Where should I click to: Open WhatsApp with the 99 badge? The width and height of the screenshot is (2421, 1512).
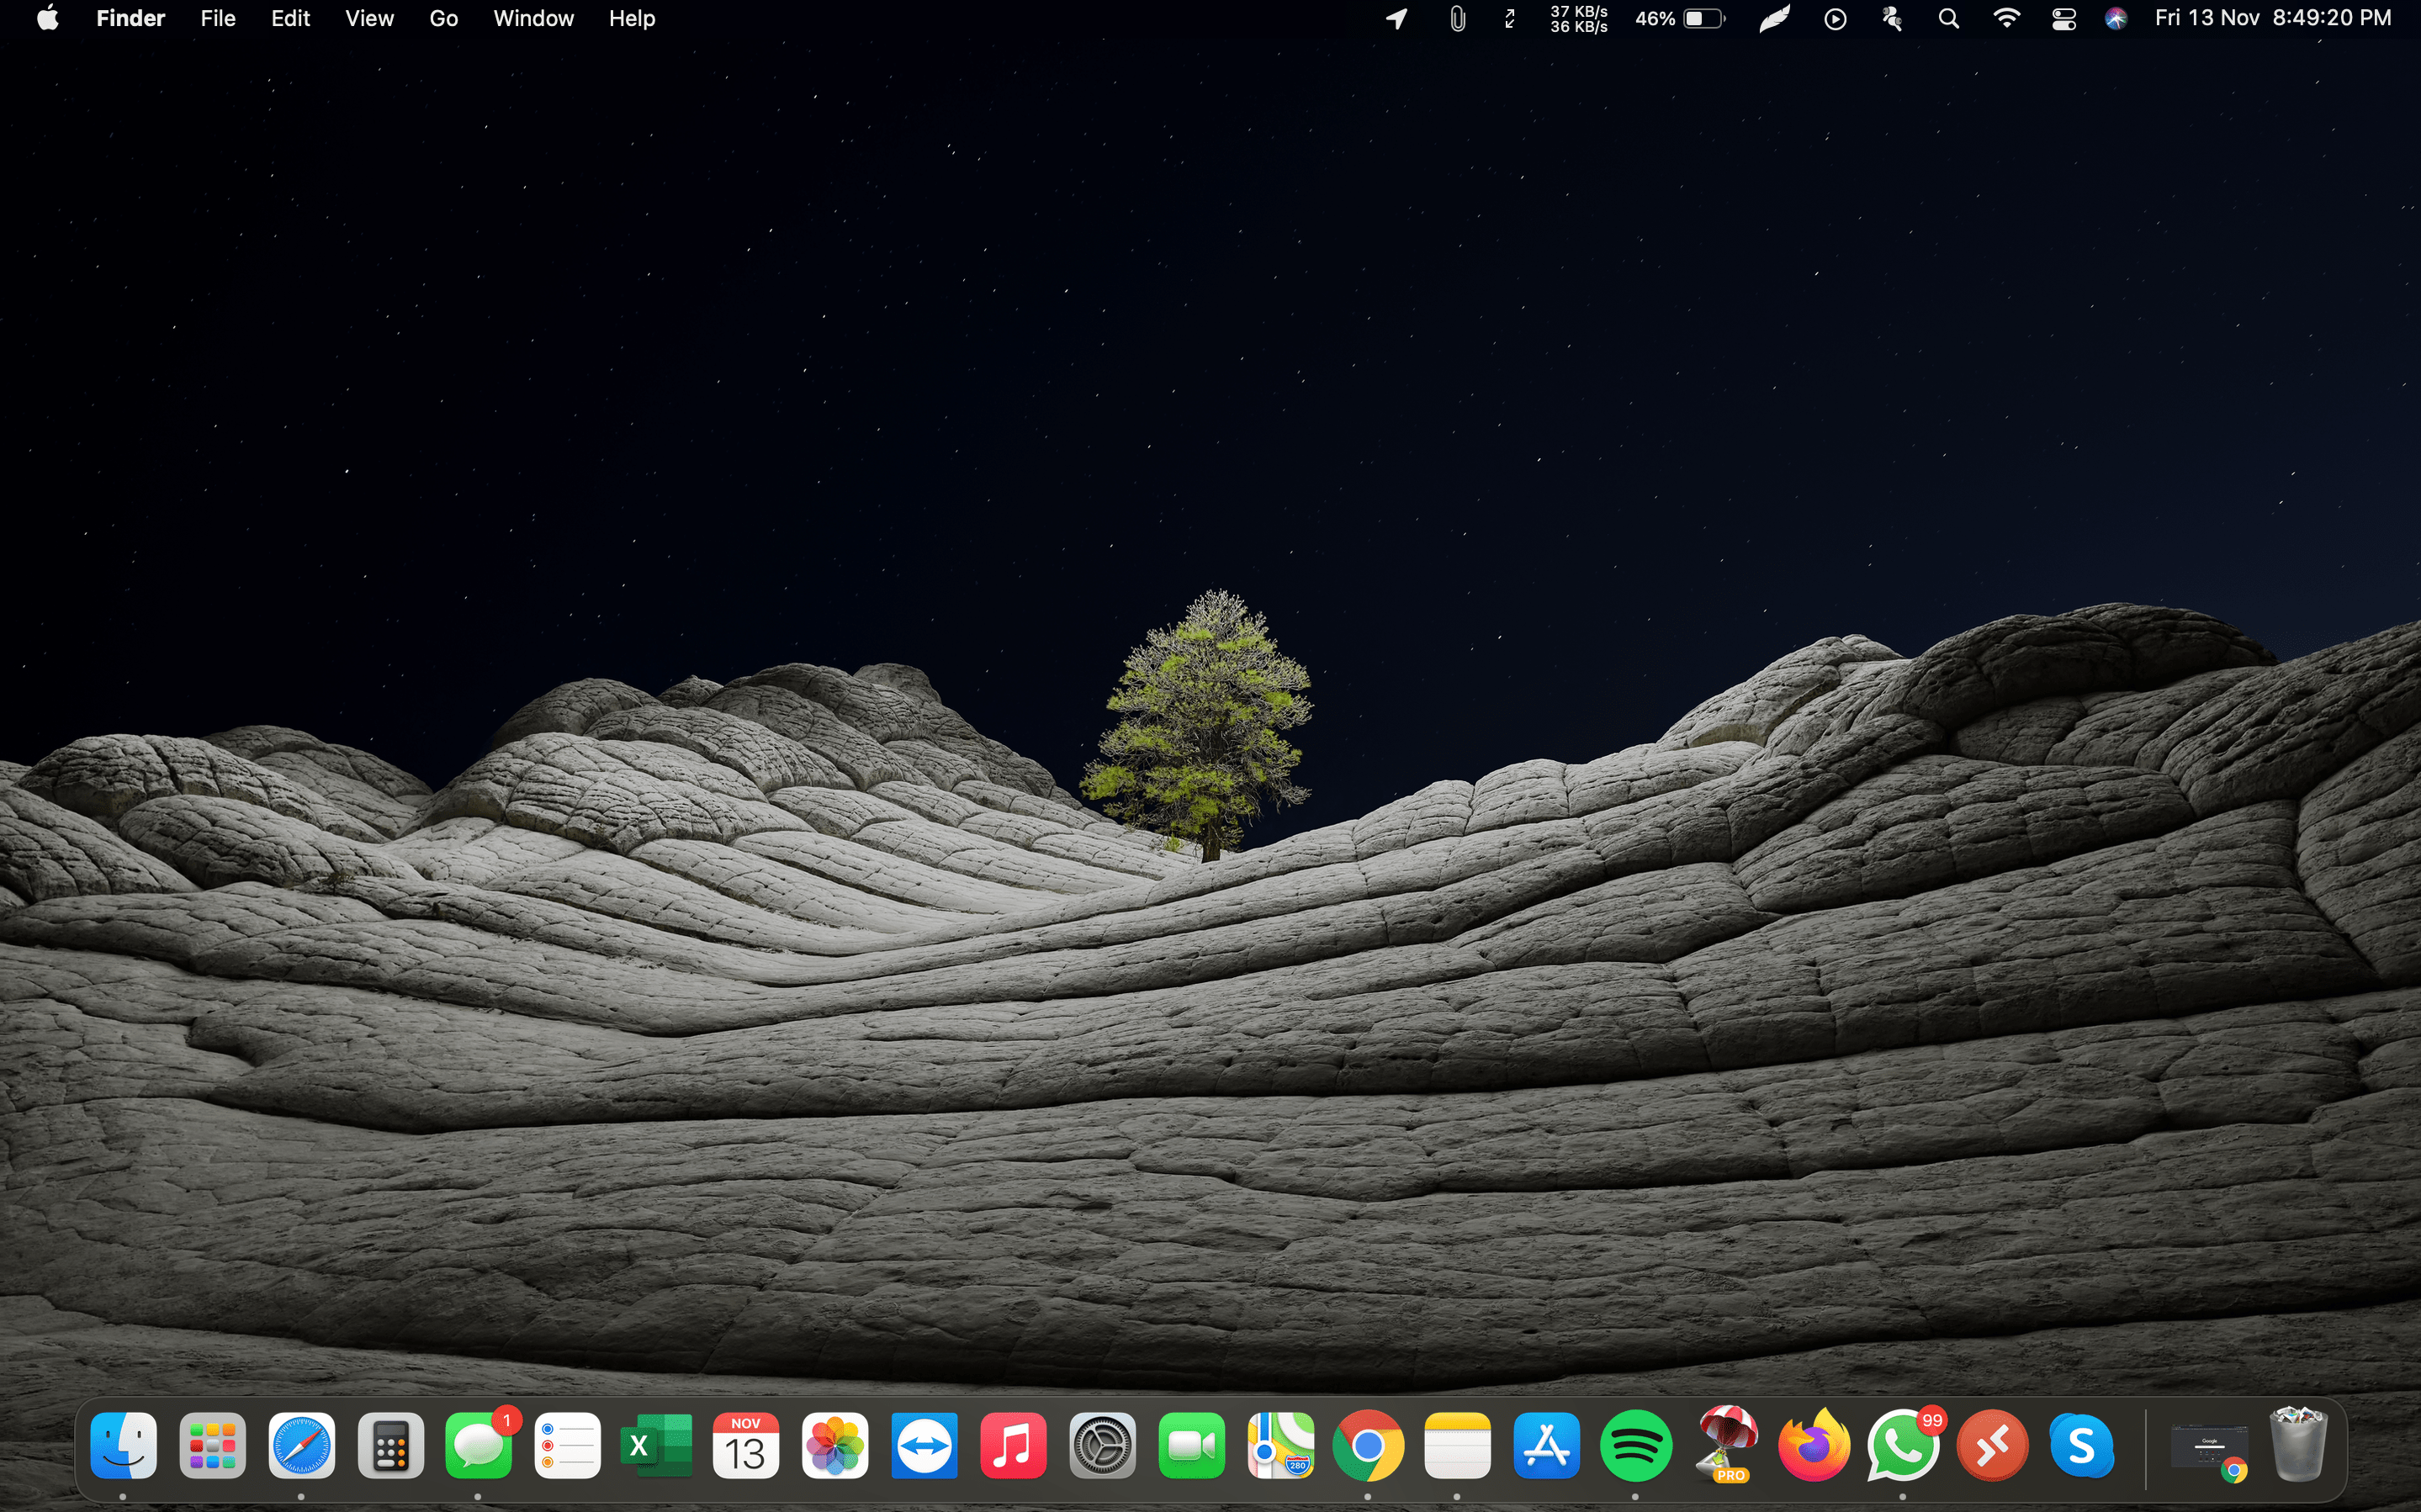(x=1902, y=1446)
